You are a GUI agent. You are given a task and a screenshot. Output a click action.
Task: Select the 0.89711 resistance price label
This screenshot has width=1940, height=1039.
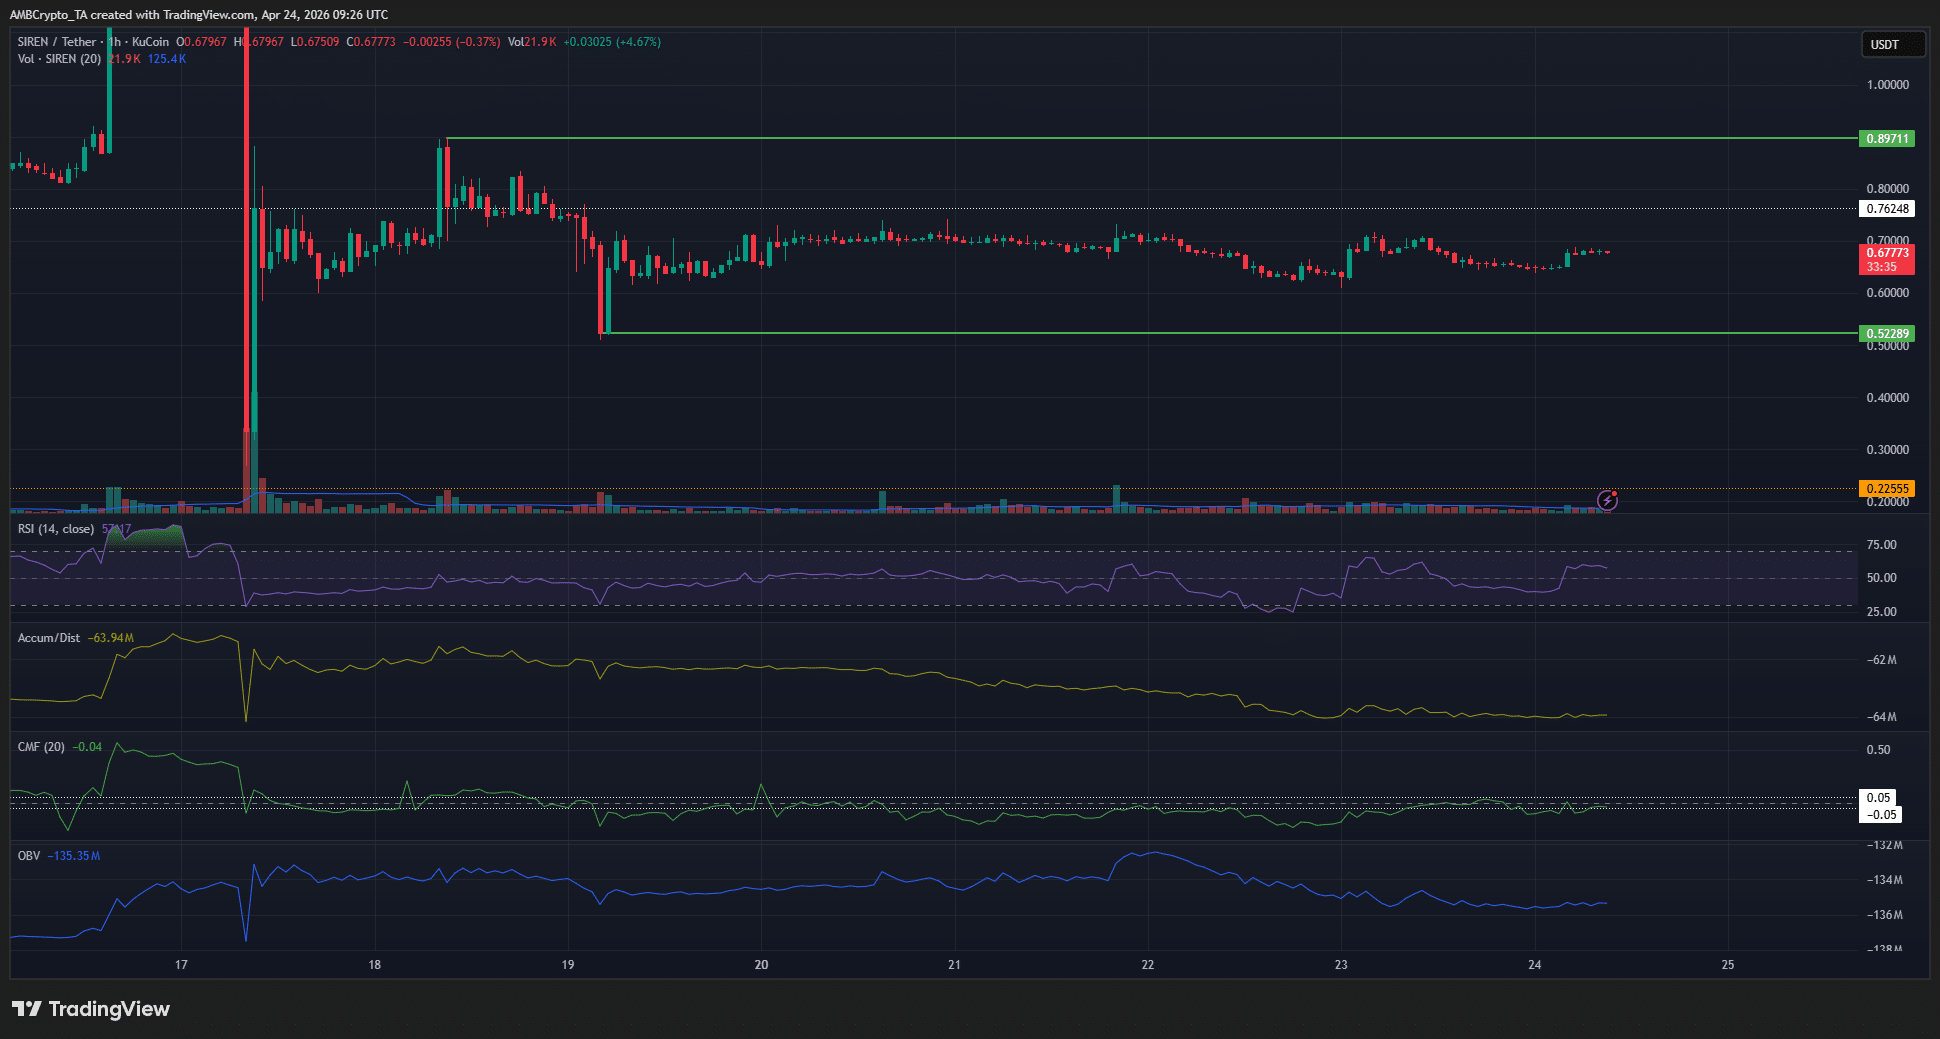pyautogui.click(x=1888, y=138)
